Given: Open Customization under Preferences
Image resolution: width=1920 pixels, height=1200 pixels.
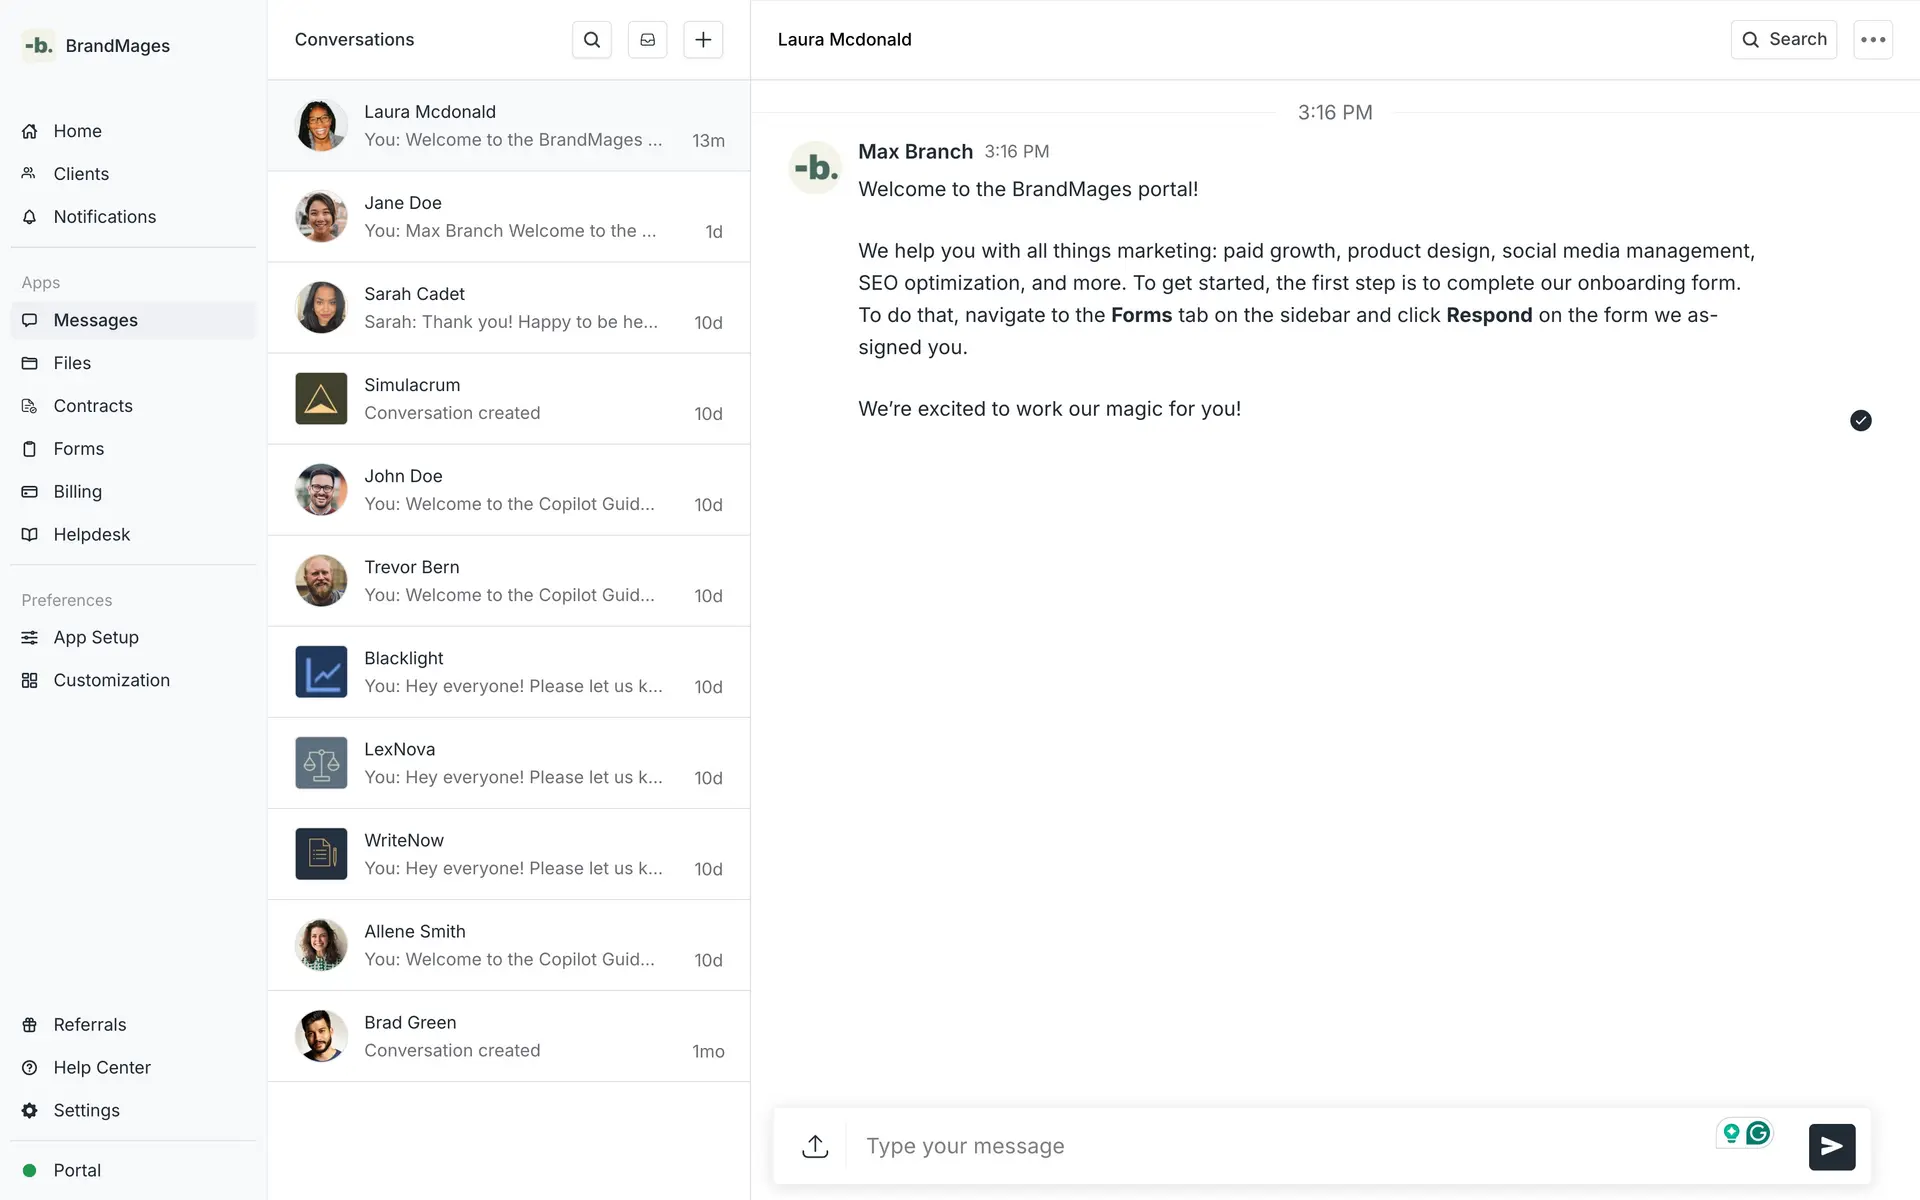Looking at the screenshot, I should click(111, 680).
